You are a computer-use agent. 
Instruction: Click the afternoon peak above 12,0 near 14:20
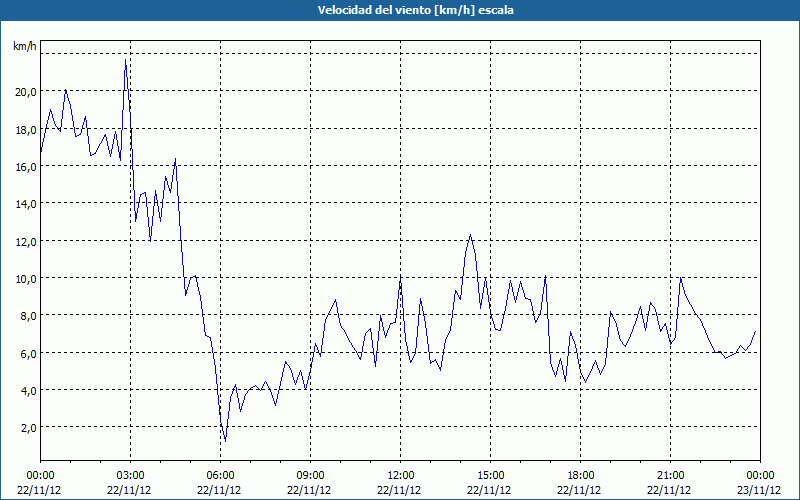click(x=470, y=235)
